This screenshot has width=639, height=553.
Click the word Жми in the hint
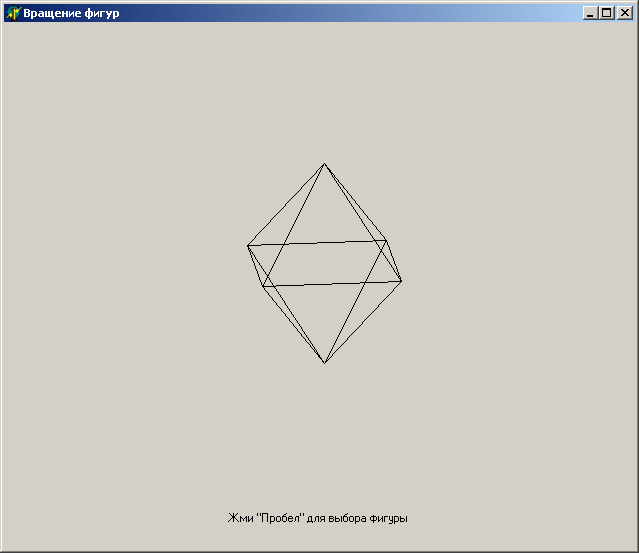[240, 518]
